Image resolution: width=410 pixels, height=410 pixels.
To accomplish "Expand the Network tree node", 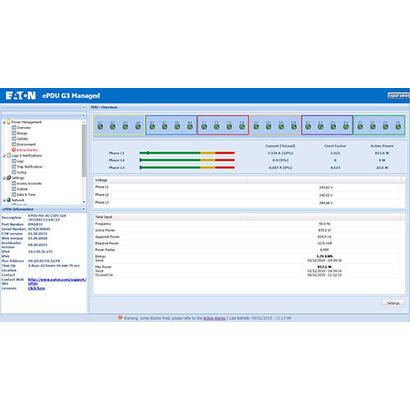I will (x=4, y=200).
